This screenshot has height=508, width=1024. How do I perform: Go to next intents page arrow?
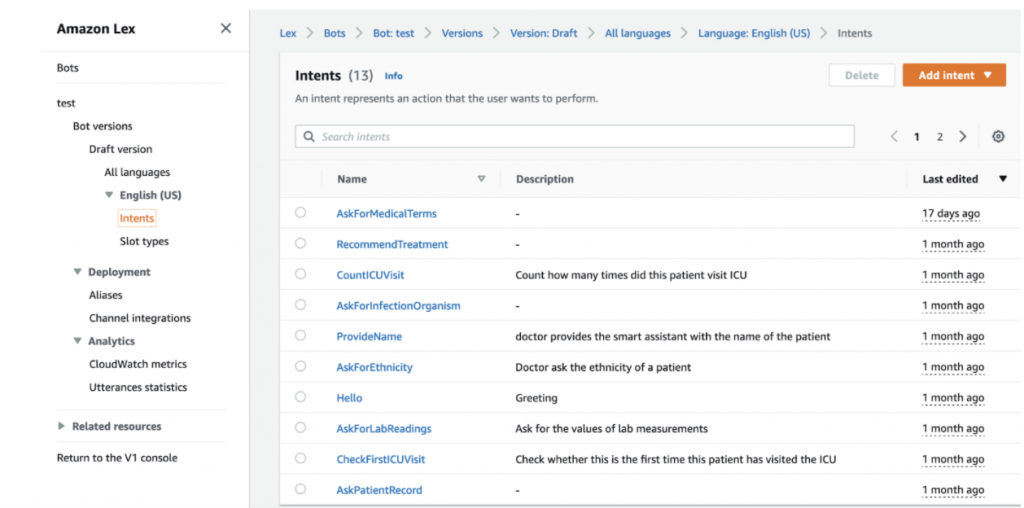coord(963,136)
